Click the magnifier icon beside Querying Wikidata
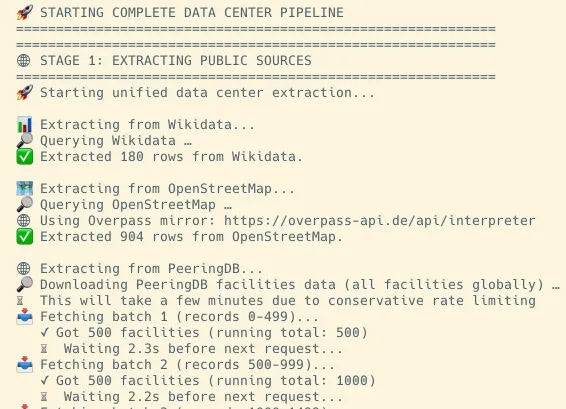This screenshot has height=409, width=566. 25,140
